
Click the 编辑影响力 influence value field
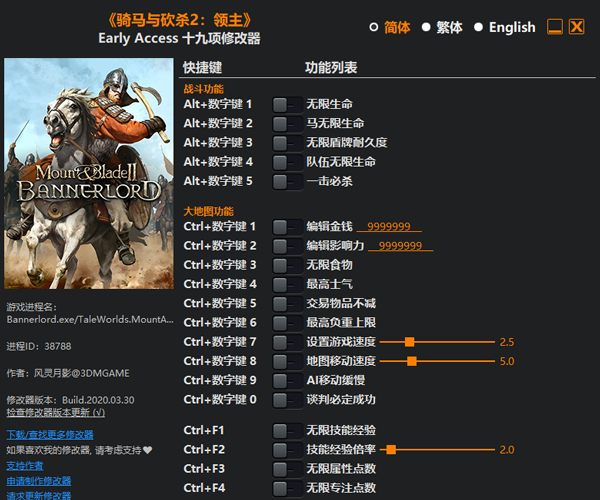[400, 246]
